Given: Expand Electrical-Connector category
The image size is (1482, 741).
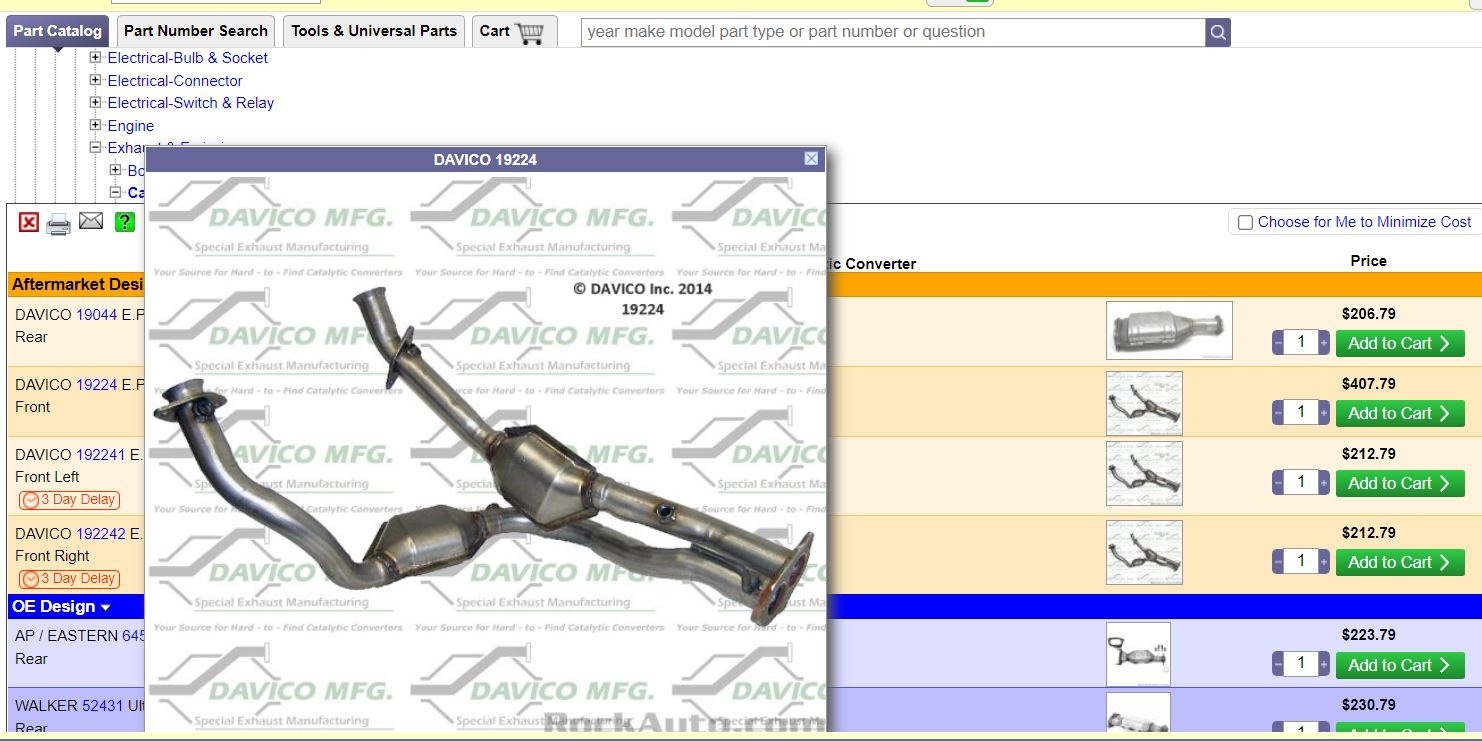Looking at the screenshot, I should [96, 80].
